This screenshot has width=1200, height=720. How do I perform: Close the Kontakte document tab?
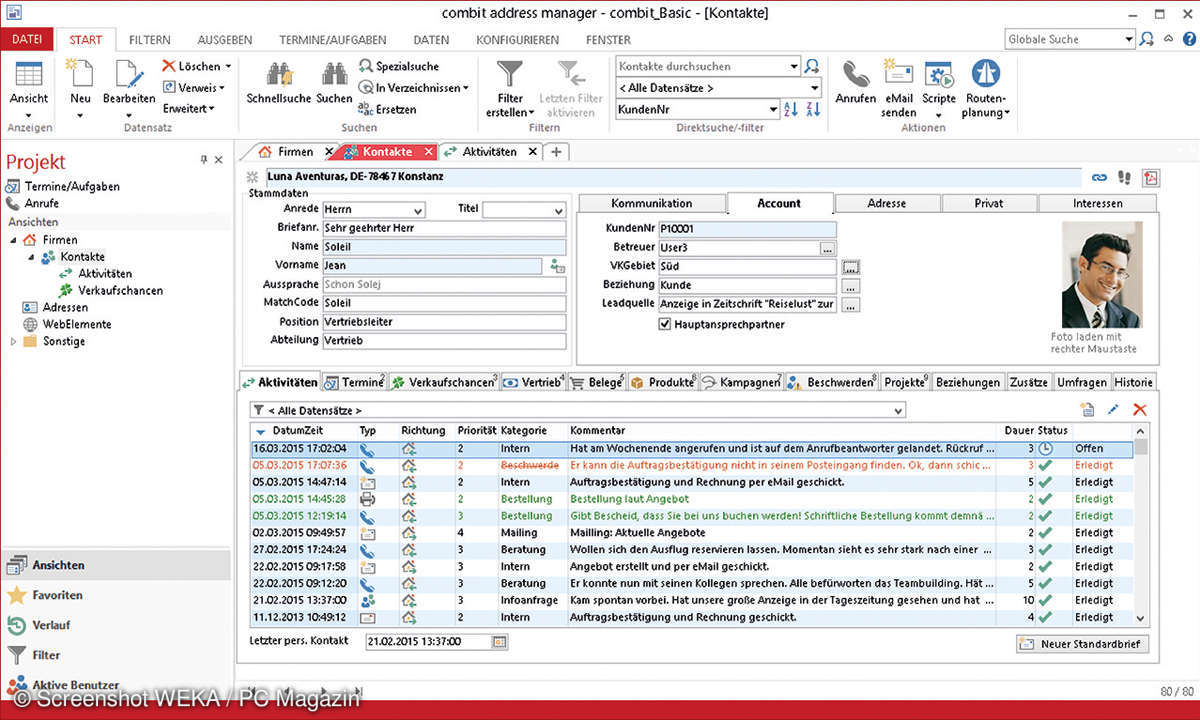428,152
